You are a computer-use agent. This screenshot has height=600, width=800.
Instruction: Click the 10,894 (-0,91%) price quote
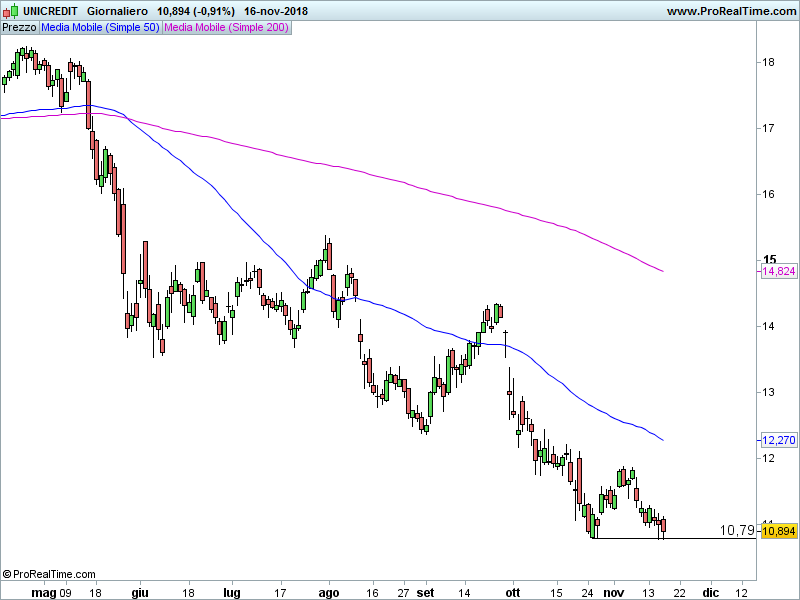[196, 11]
